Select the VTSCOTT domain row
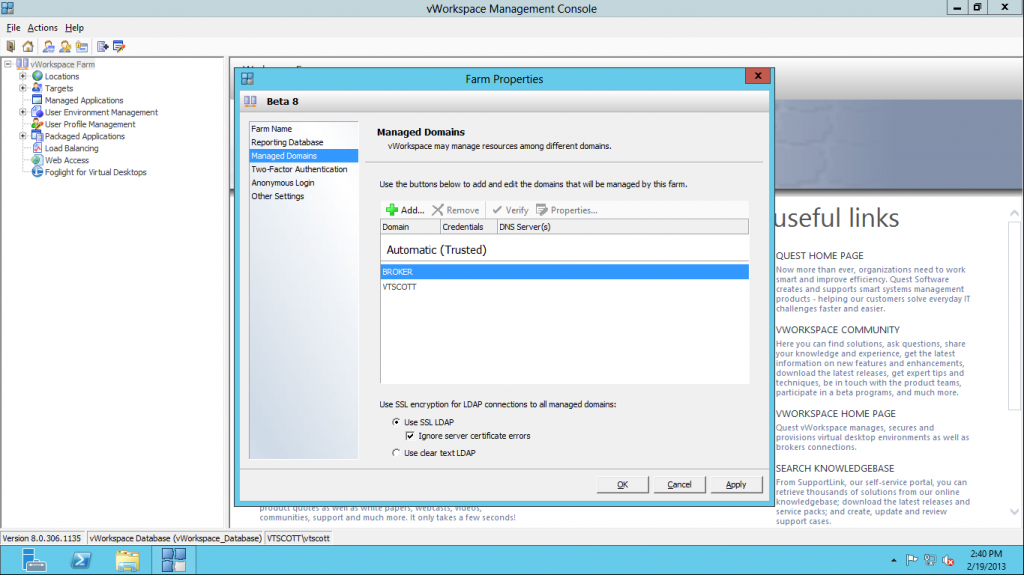This screenshot has width=1024, height=575. pos(564,287)
